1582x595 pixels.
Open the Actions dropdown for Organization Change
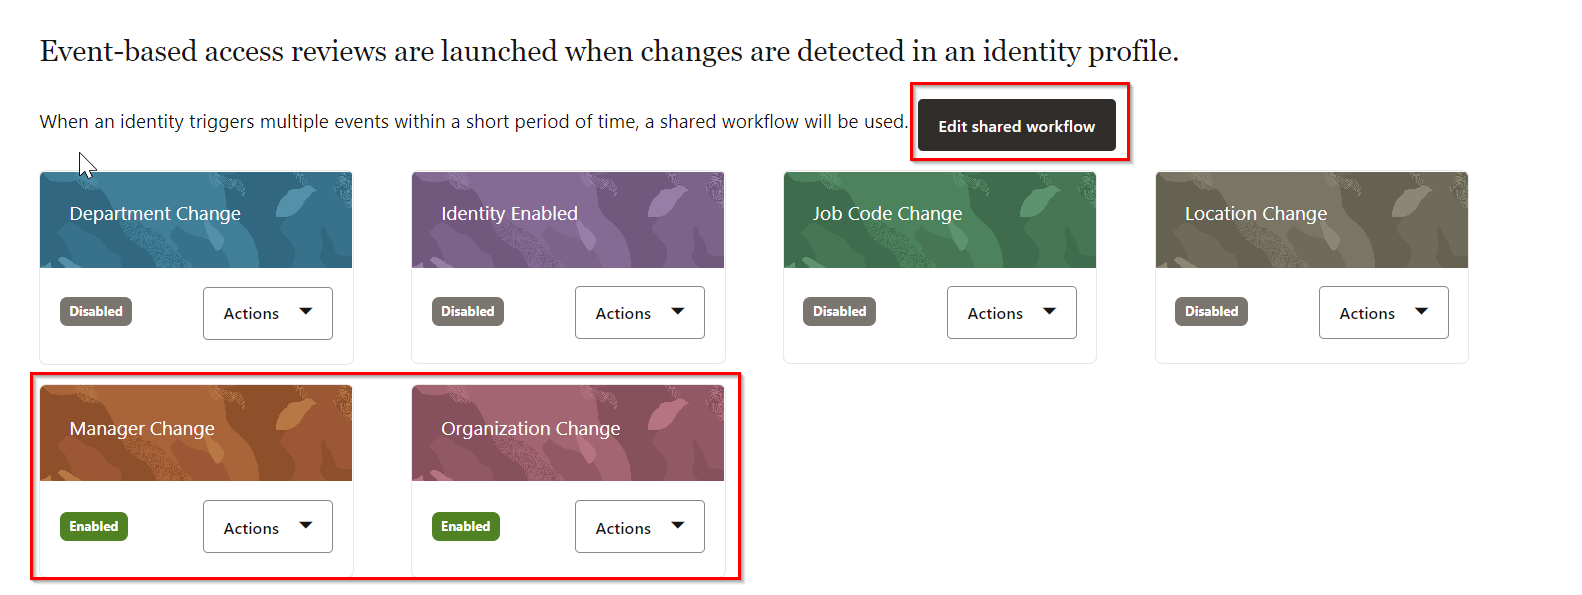[x=639, y=526]
